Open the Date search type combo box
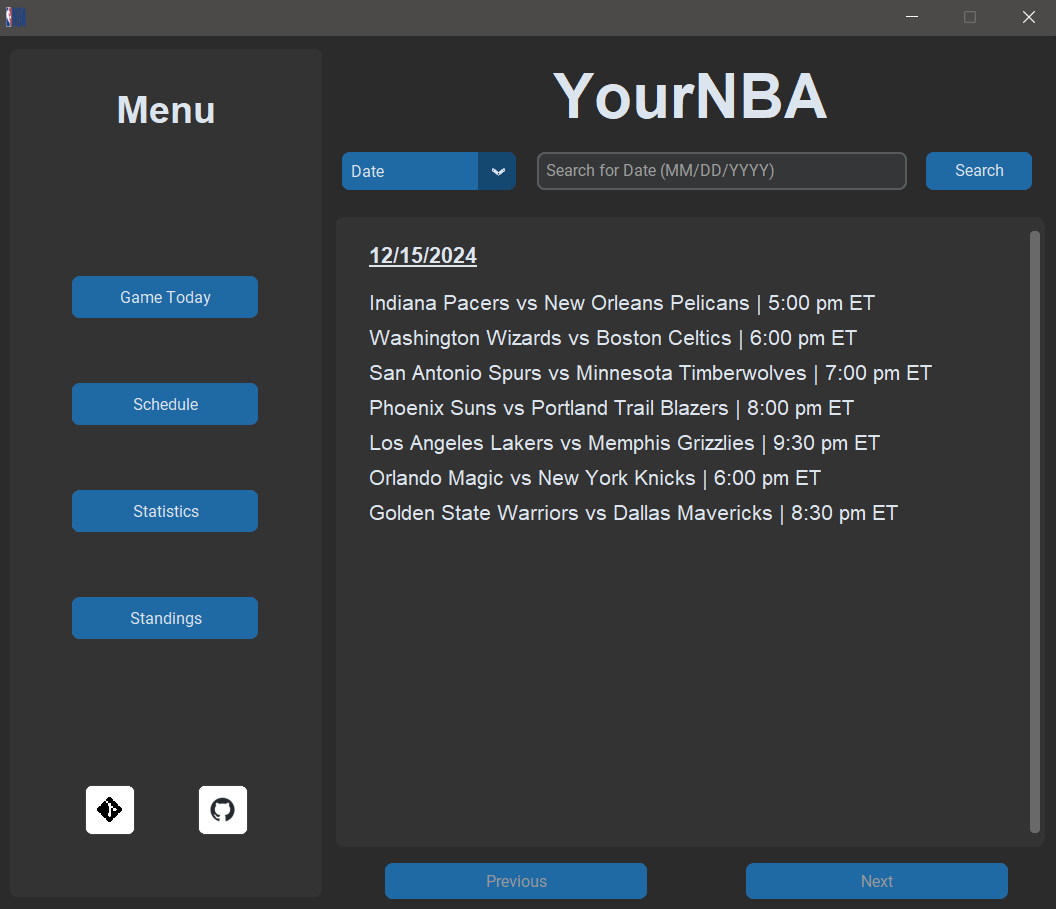This screenshot has height=909, width=1056. pyautogui.click(x=429, y=171)
